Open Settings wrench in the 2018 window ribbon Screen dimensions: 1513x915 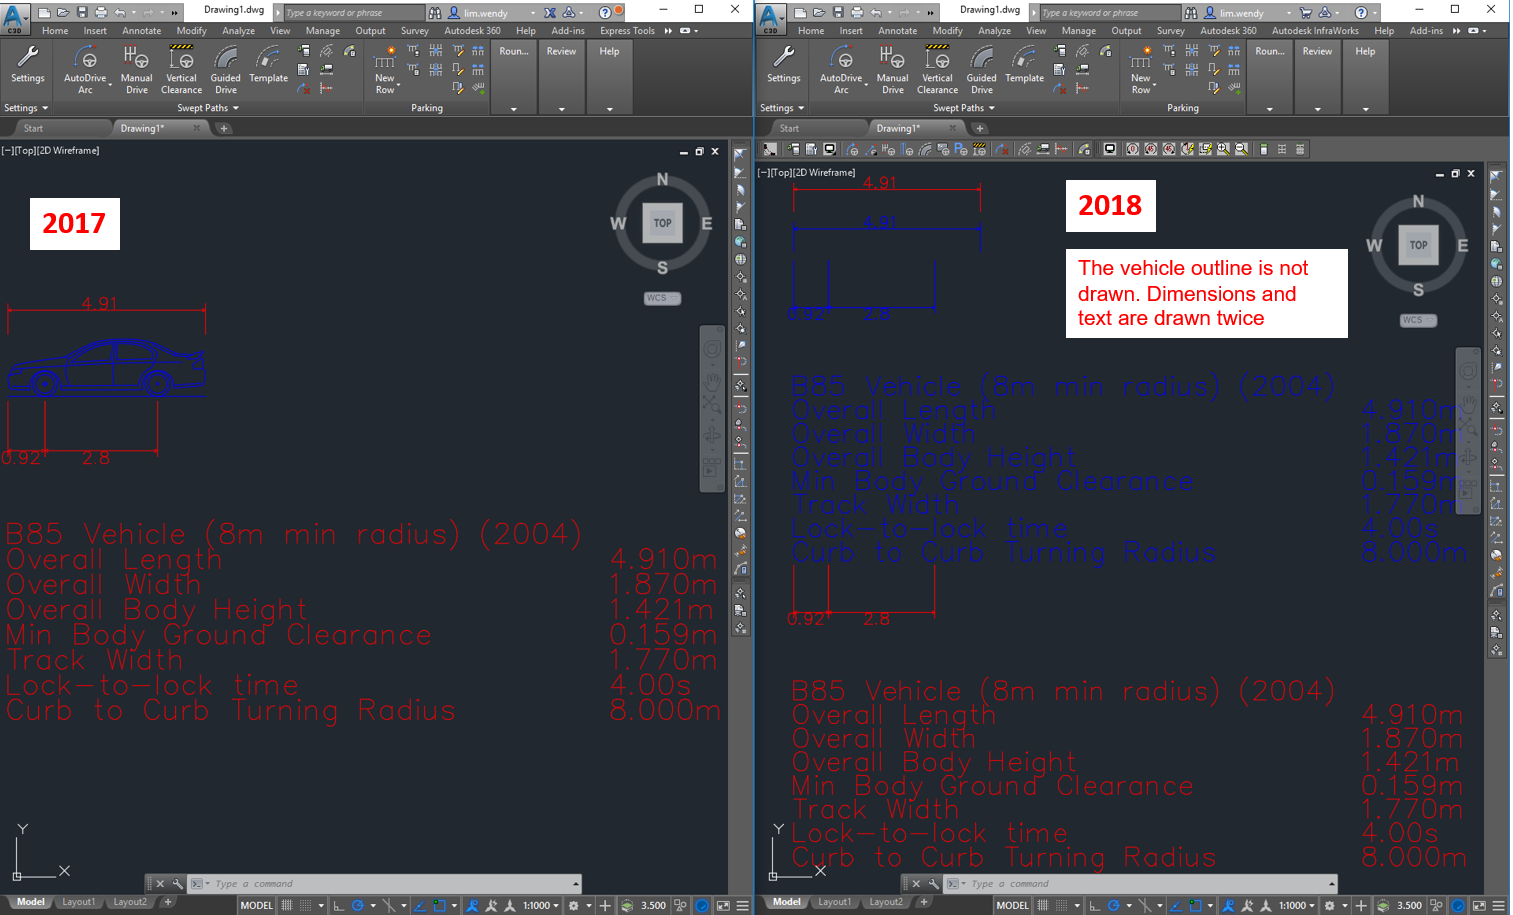(x=784, y=65)
